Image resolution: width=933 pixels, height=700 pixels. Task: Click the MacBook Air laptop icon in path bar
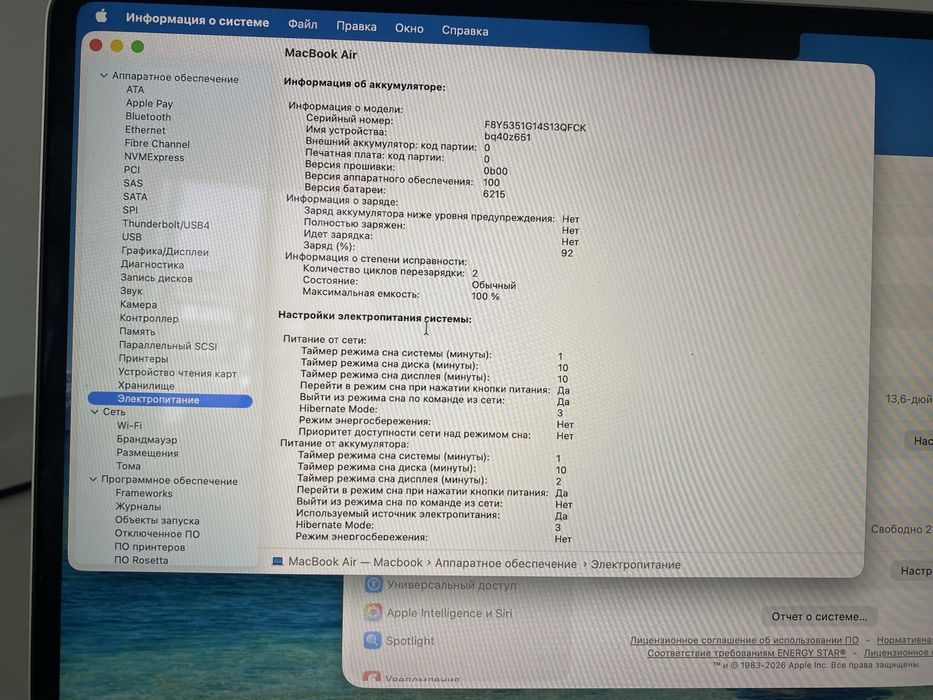coord(277,561)
